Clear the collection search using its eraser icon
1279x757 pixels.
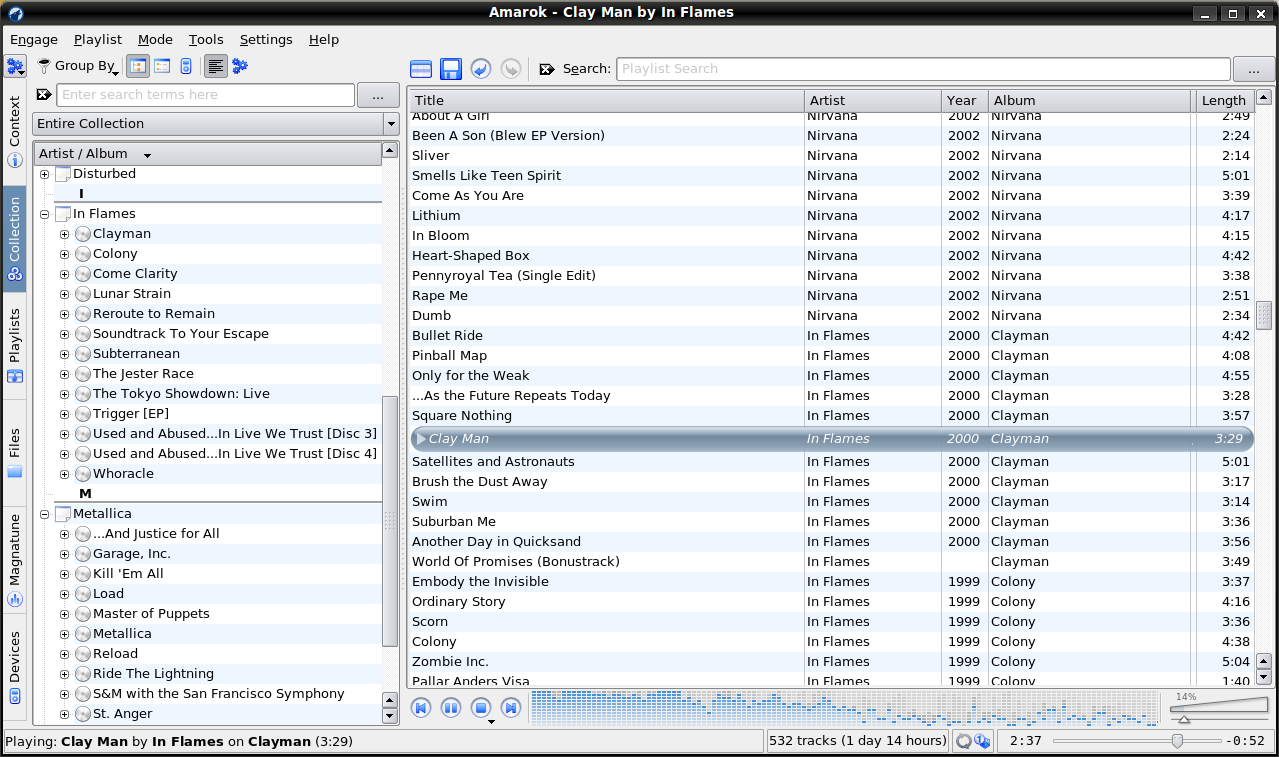pos(44,95)
